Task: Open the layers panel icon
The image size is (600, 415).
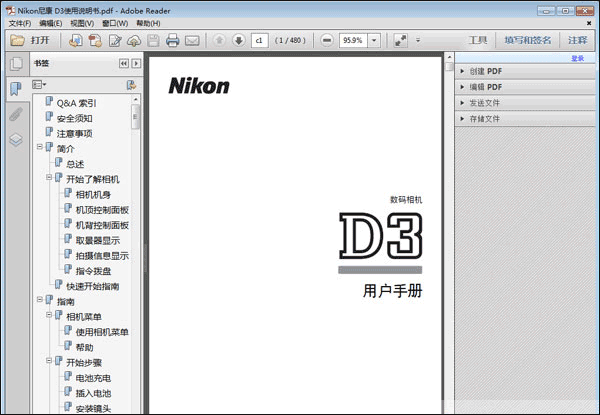Action: pyautogui.click(x=16, y=140)
